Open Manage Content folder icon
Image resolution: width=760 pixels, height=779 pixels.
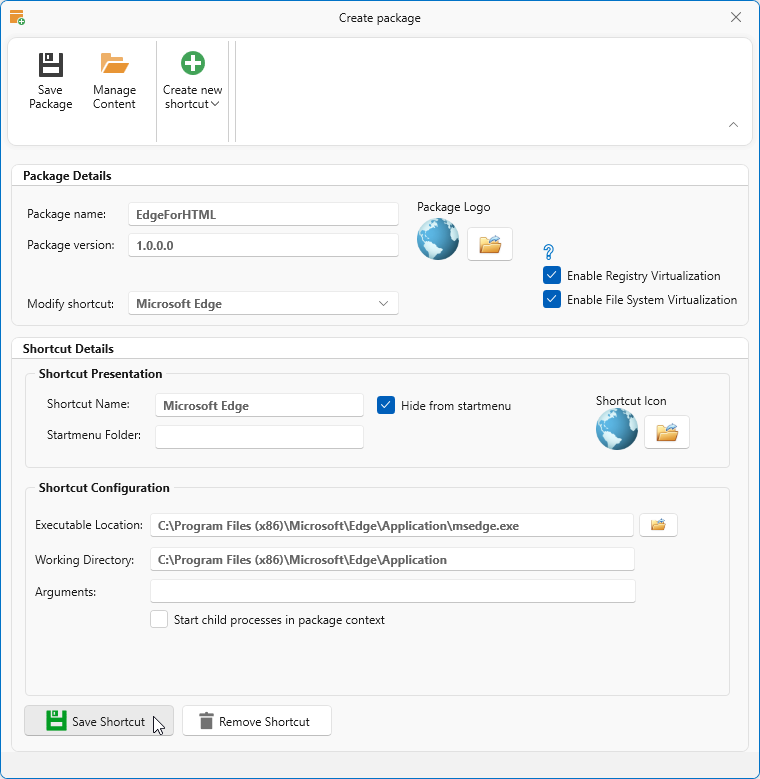[114, 65]
